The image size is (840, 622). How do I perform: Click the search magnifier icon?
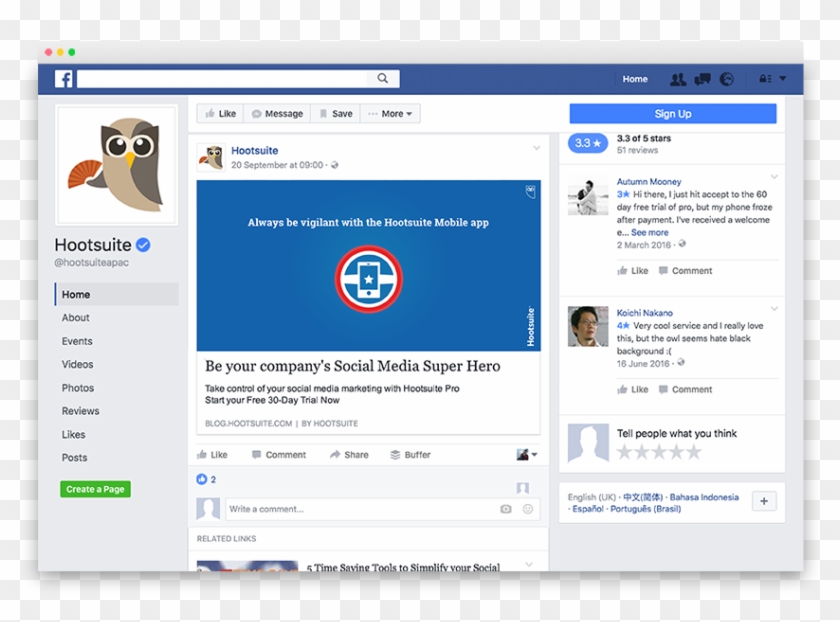point(383,79)
